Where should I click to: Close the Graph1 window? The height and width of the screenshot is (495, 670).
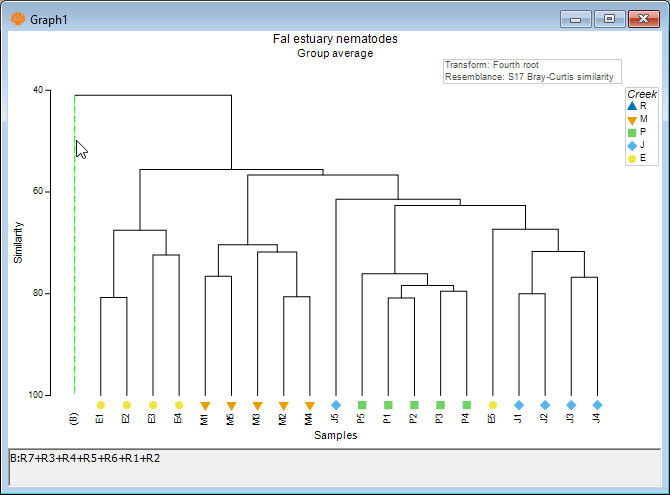(x=642, y=18)
